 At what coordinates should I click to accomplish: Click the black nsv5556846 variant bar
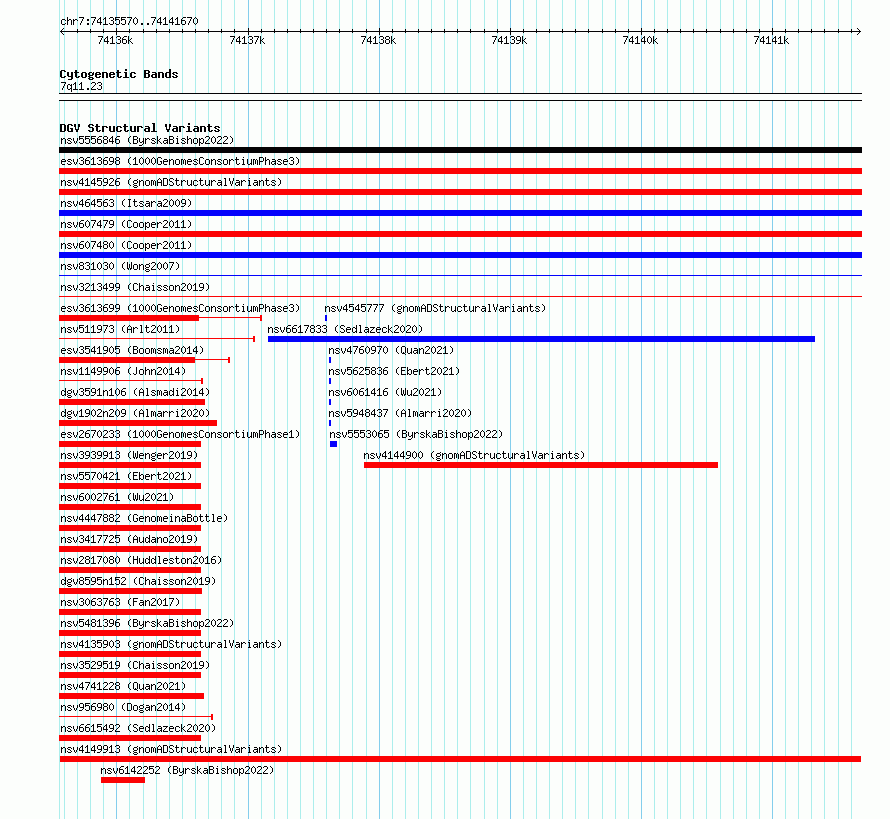[460, 150]
